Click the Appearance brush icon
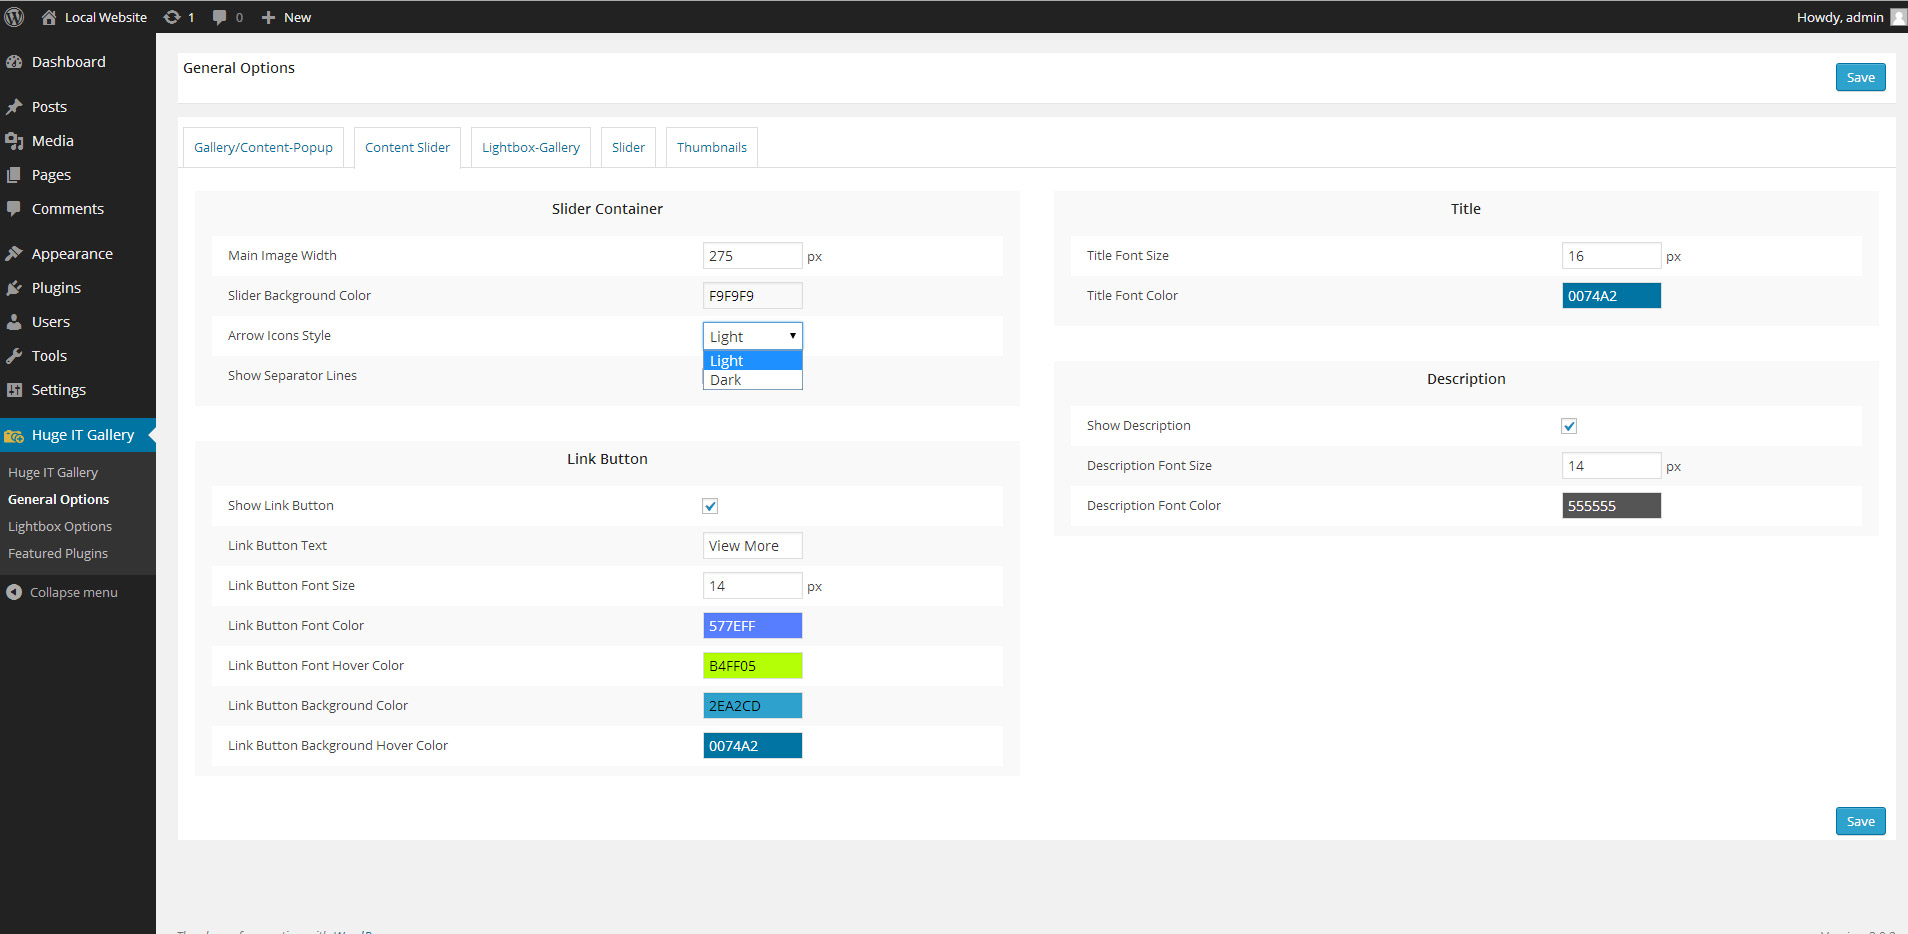Viewport: 1908px width, 934px height. point(14,254)
